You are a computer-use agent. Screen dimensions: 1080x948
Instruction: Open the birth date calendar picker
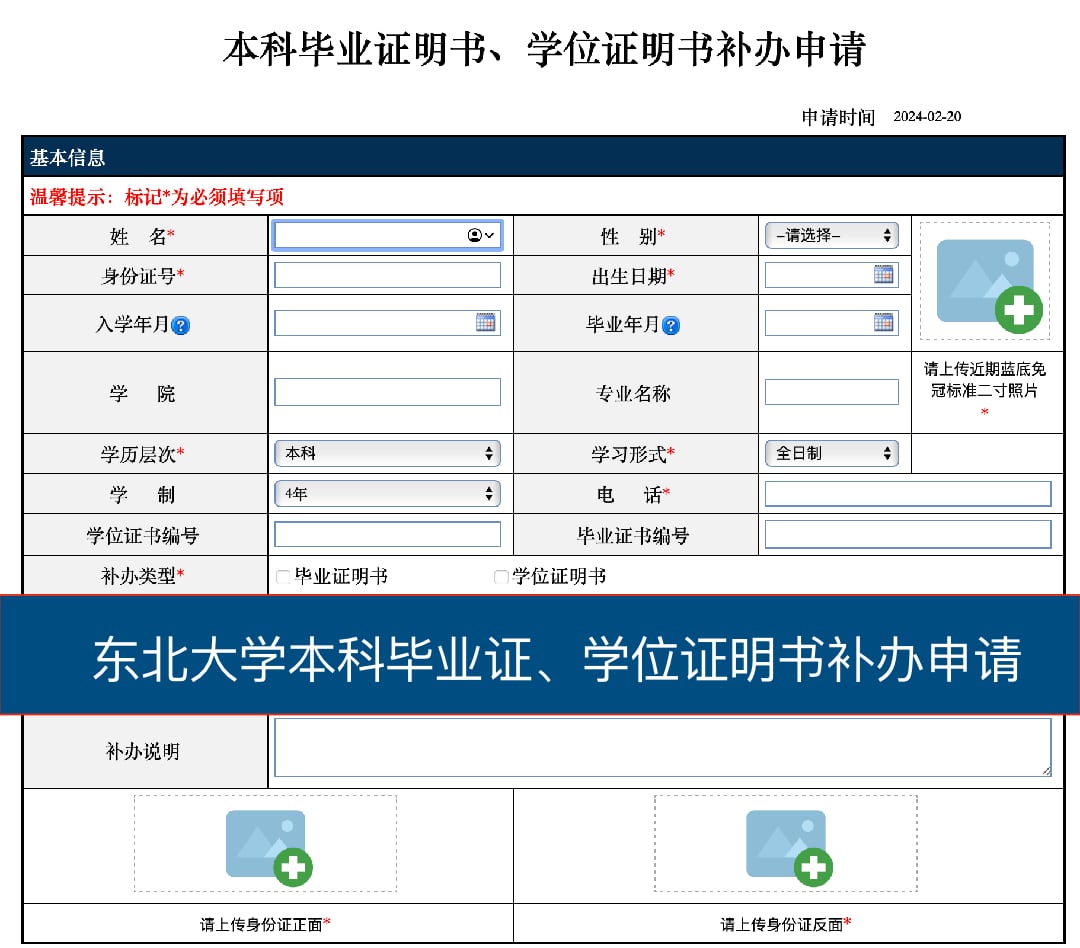point(883,275)
